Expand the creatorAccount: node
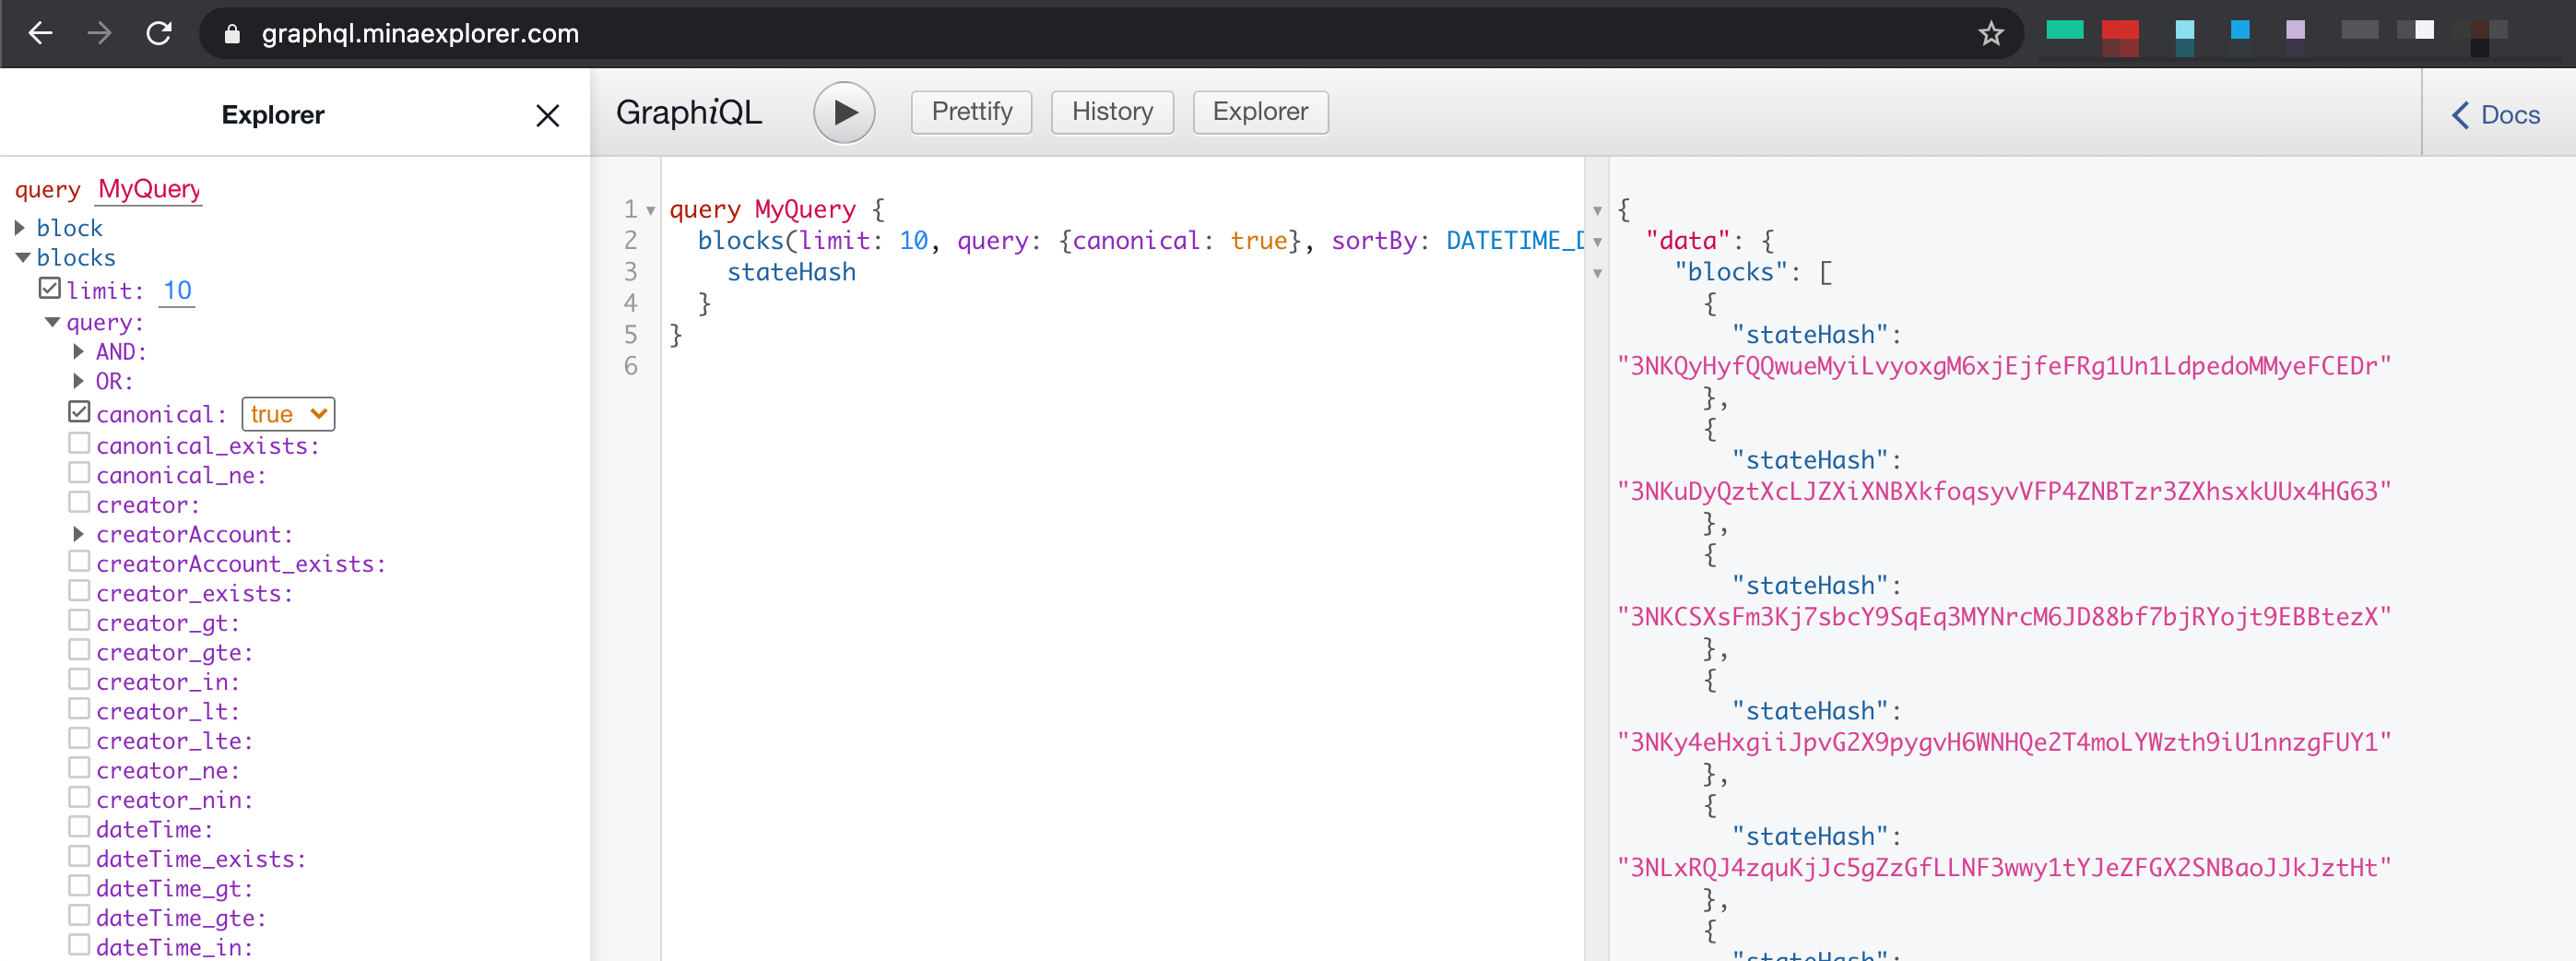This screenshot has height=961, width=2576. click(x=79, y=534)
